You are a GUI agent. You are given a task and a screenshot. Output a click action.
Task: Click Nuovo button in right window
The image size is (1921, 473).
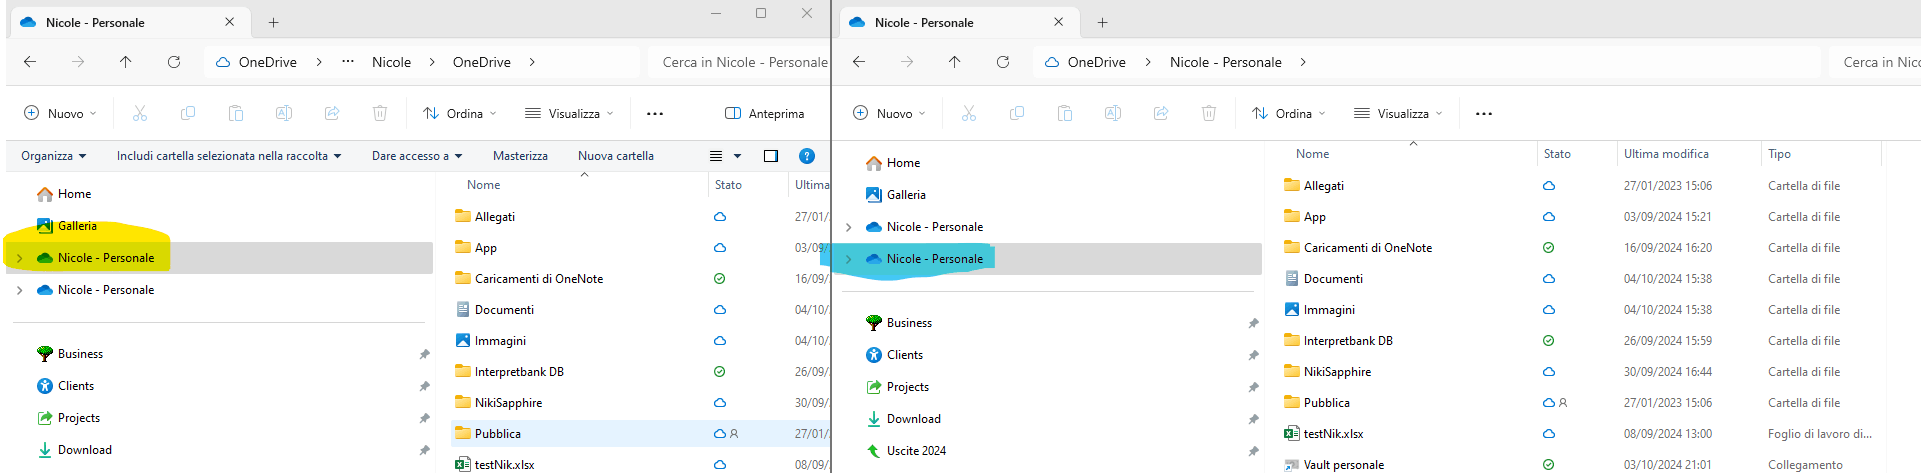[x=889, y=113]
